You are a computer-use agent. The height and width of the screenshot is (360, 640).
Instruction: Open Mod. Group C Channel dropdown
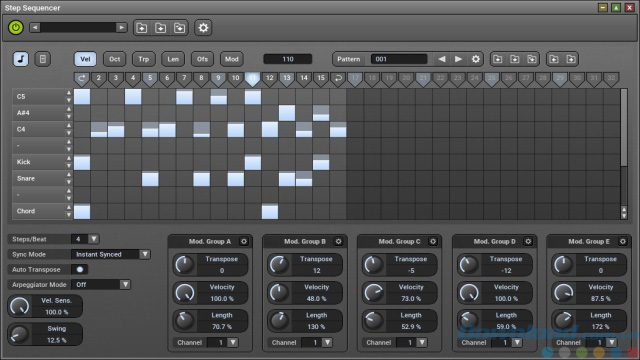[422, 342]
